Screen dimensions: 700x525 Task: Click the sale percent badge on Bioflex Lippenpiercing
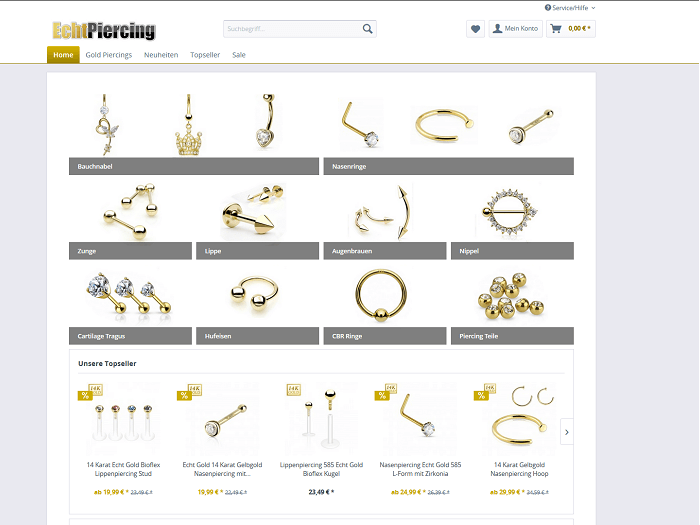click(84, 395)
